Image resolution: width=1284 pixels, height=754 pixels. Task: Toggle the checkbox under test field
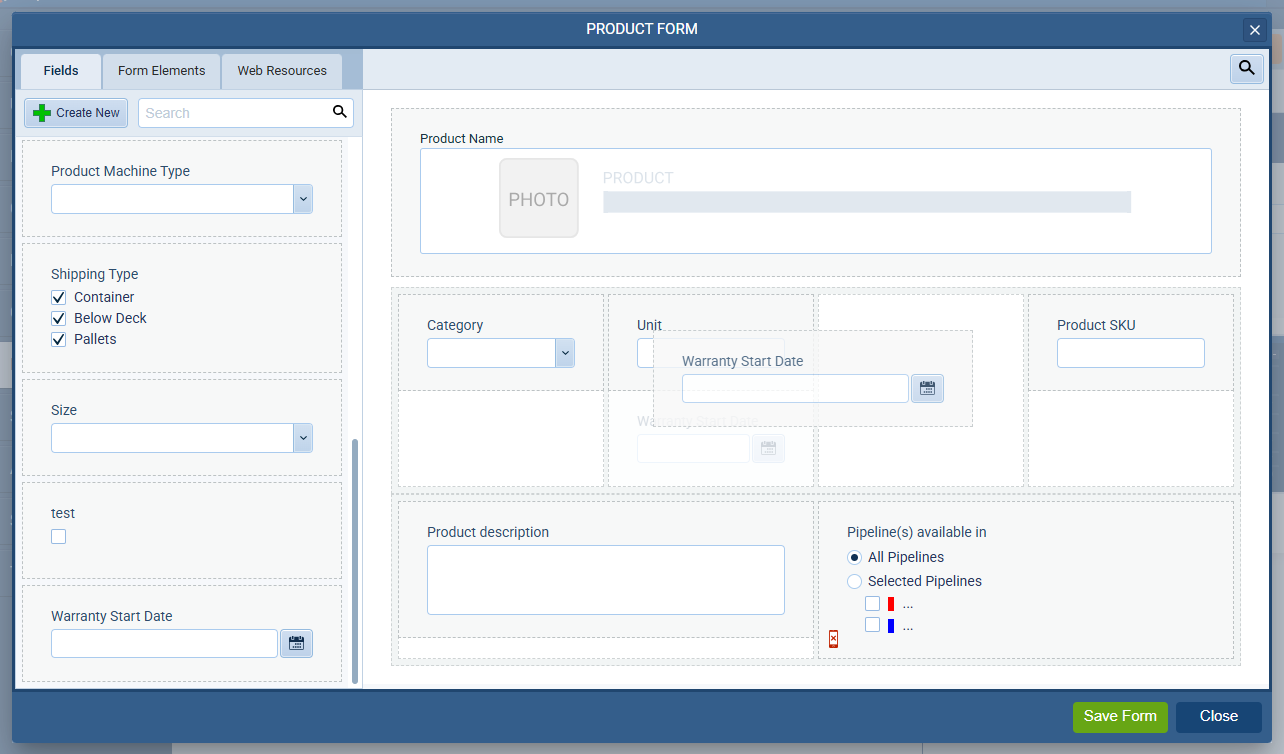(58, 536)
